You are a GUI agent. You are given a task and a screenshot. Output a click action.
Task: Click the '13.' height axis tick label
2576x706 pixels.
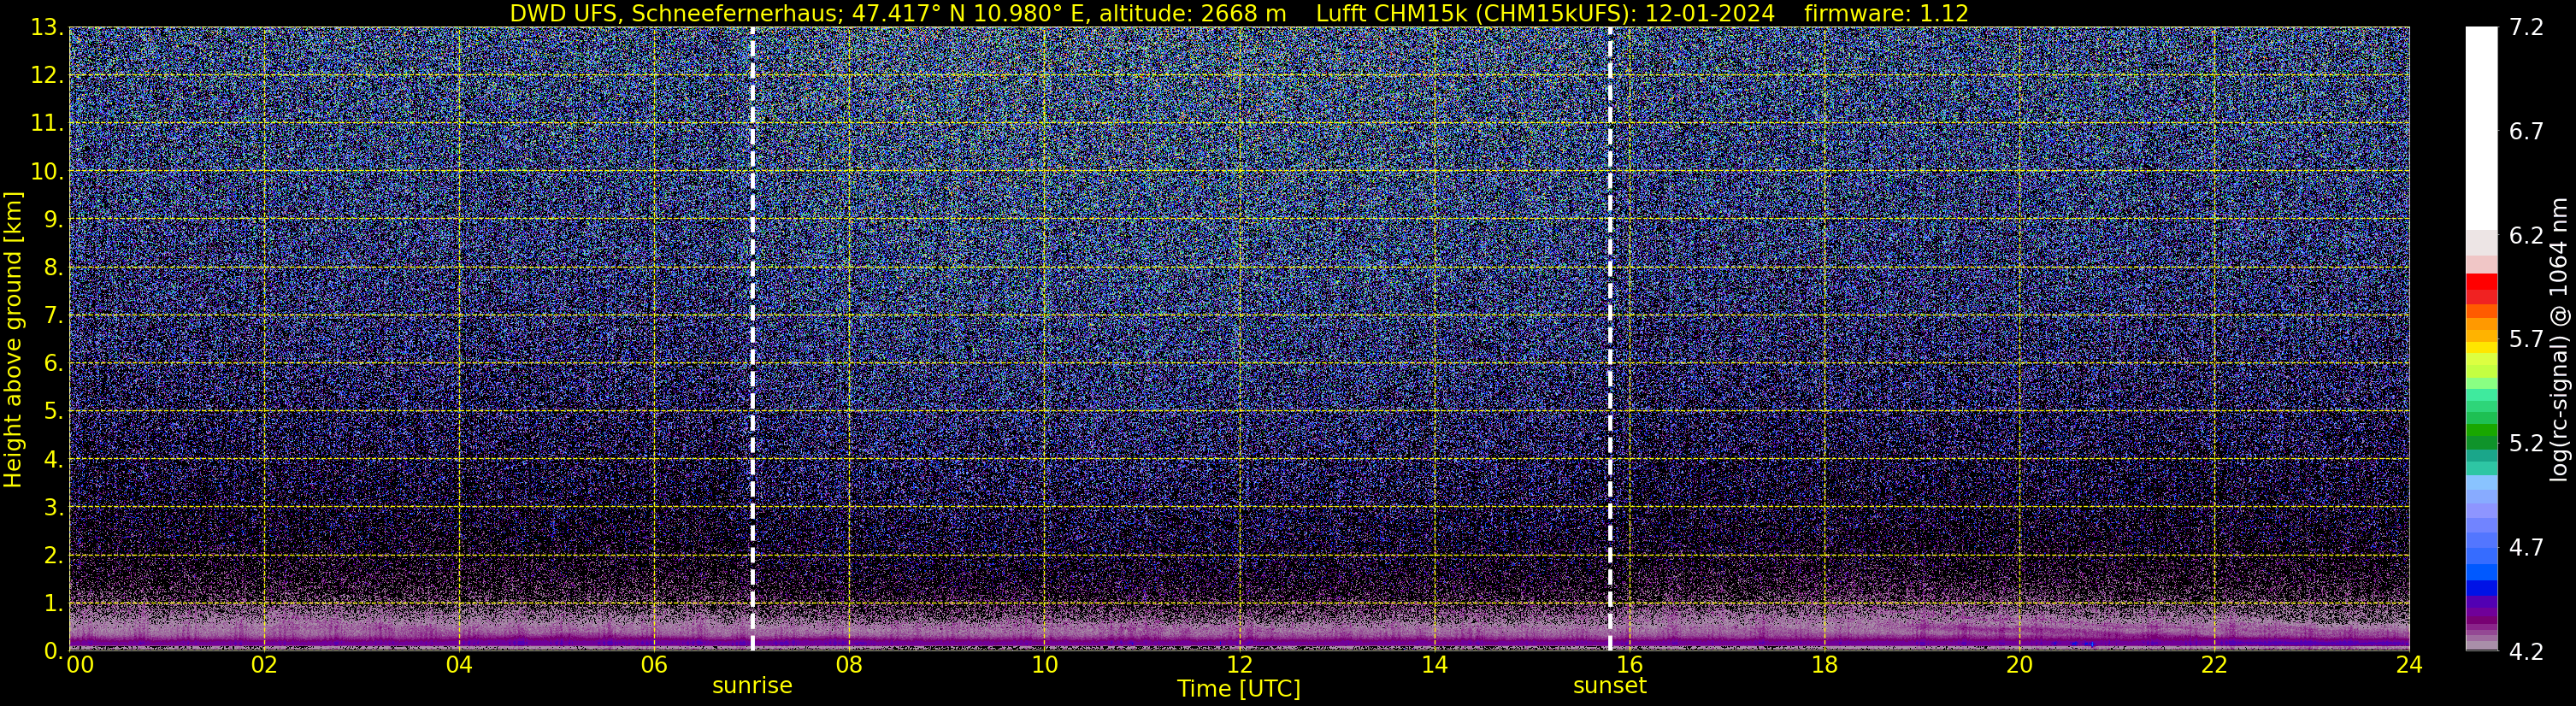tap(47, 27)
